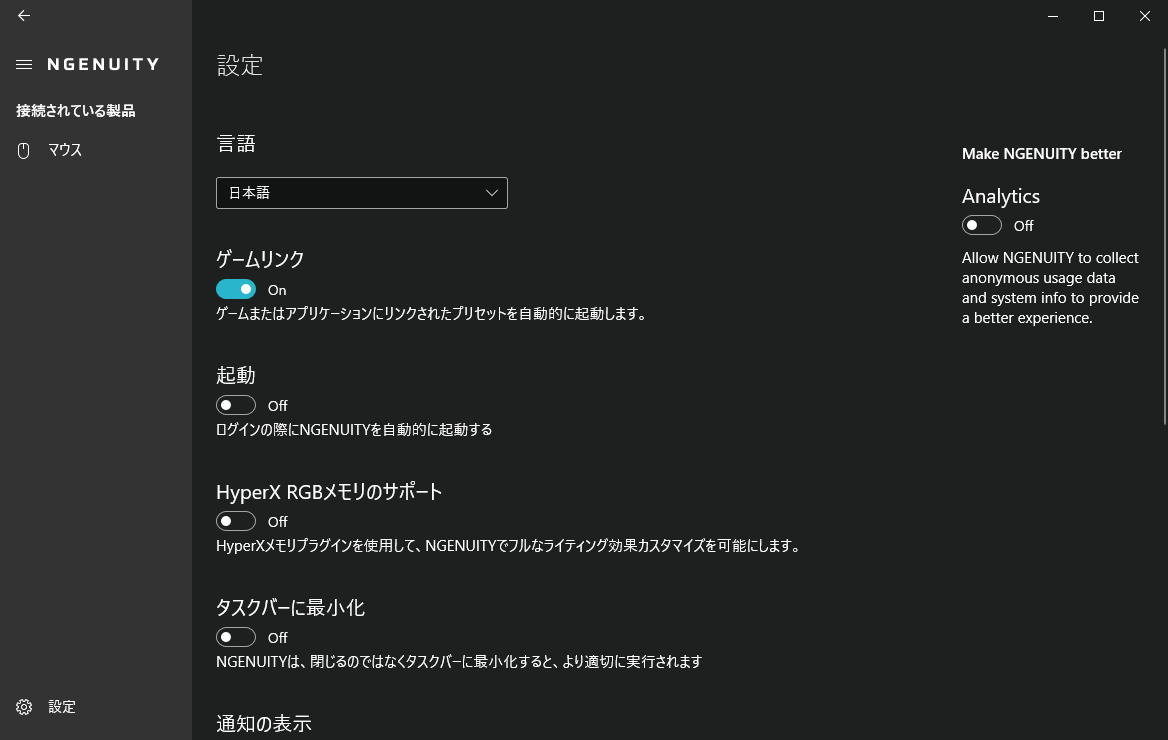Enable the タスクバーに最小化 toggle
1168x740 pixels.
236,637
